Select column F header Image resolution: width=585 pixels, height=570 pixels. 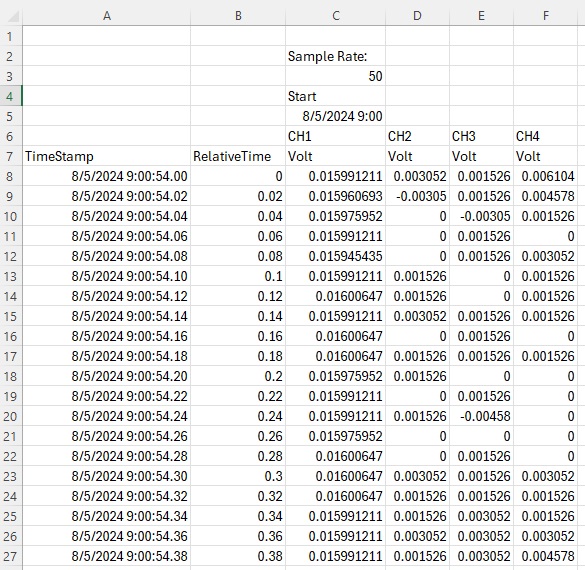545,16
